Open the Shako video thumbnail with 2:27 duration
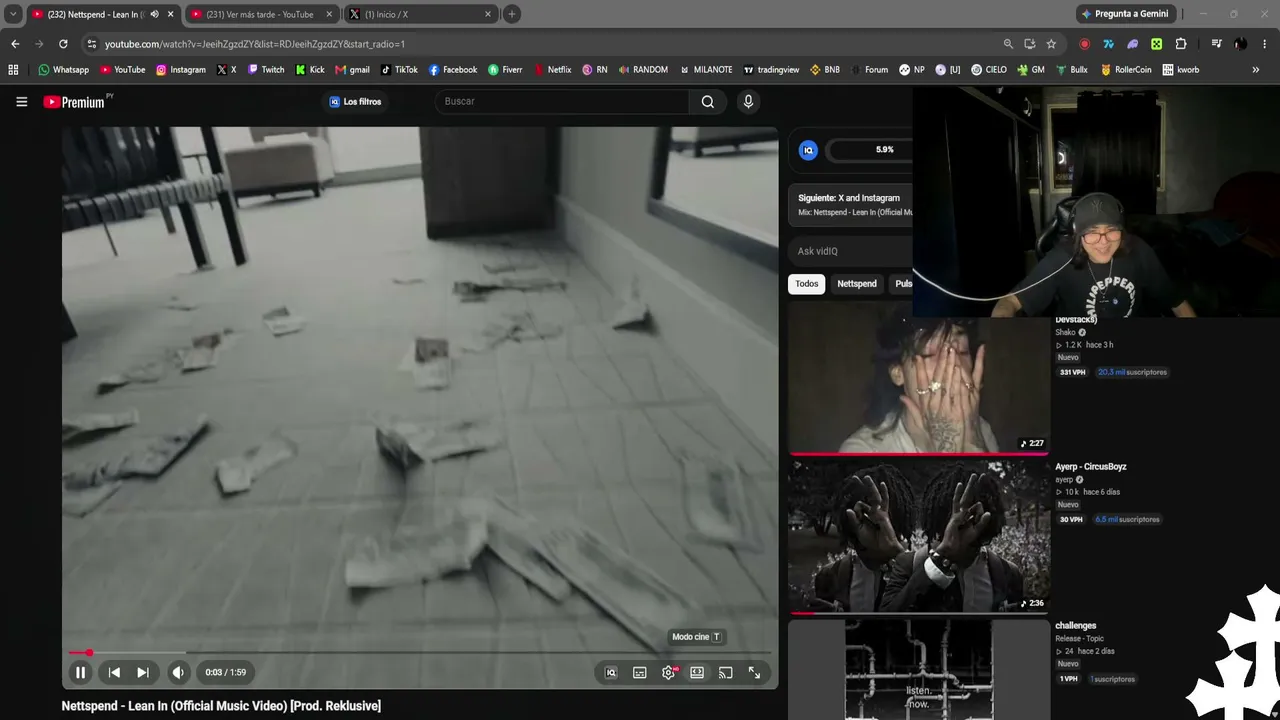Viewport: 1280px width, 720px height. 919,379
